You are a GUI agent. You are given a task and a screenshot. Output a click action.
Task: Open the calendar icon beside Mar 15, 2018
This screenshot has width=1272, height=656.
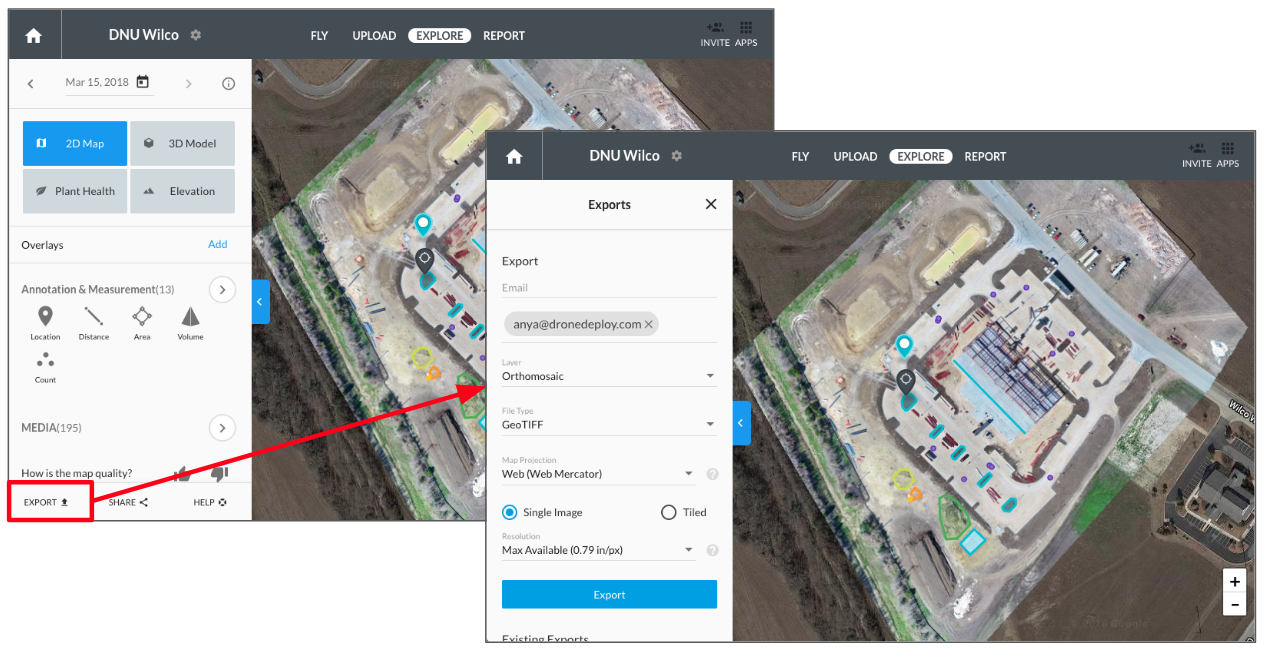(143, 82)
